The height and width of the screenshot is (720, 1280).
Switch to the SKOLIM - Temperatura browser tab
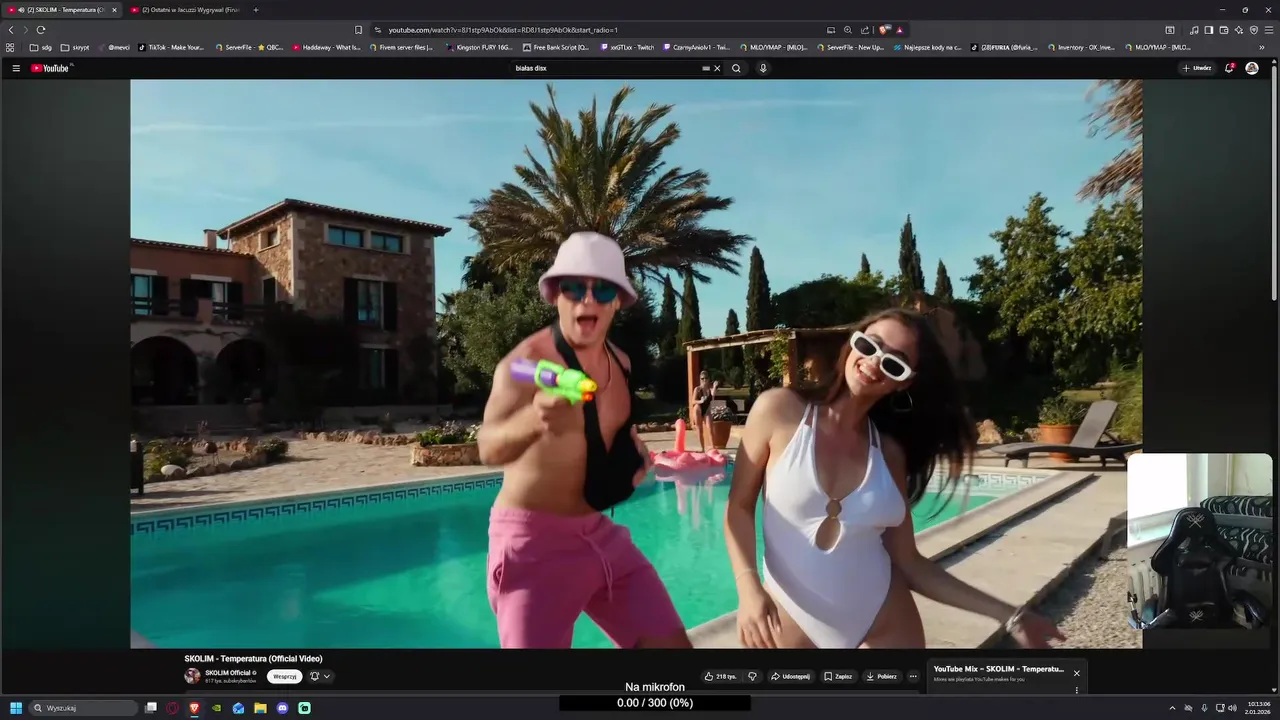click(x=63, y=10)
